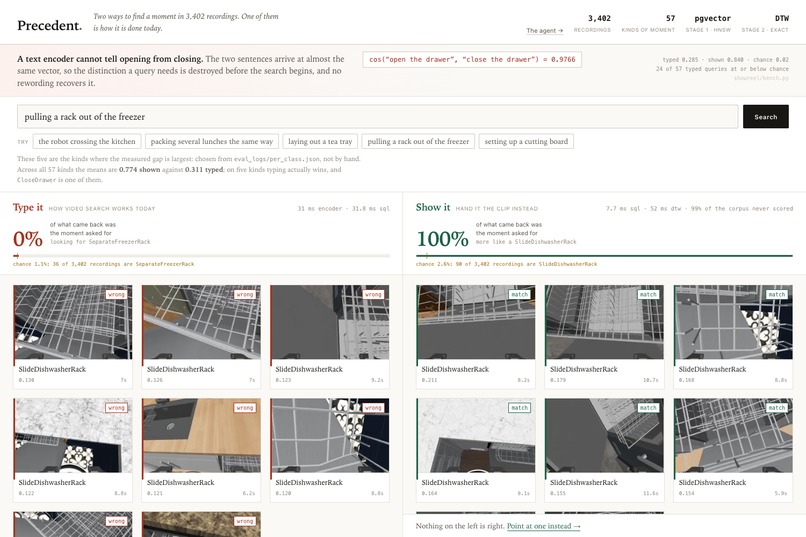The image size is (806, 537).
Task: Open the wrong result card scored 0.126
Action: click(x=201, y=336)
